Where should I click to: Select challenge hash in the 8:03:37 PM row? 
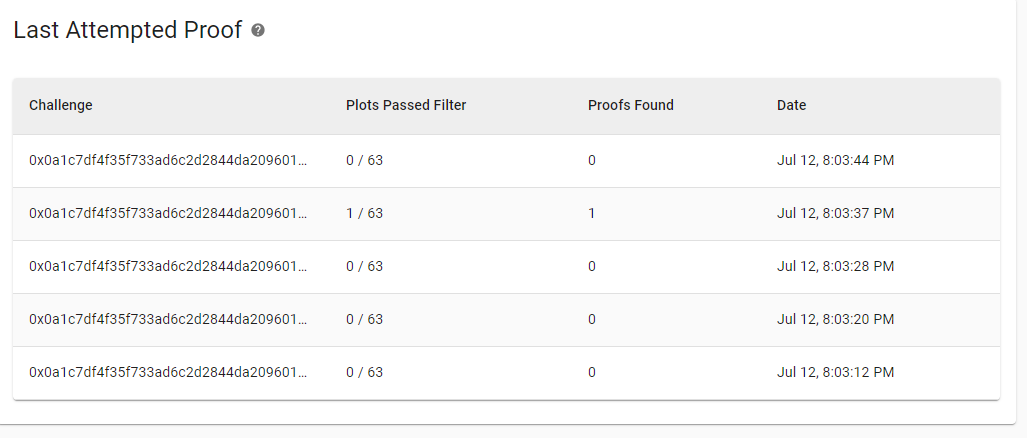coord(168,213)
